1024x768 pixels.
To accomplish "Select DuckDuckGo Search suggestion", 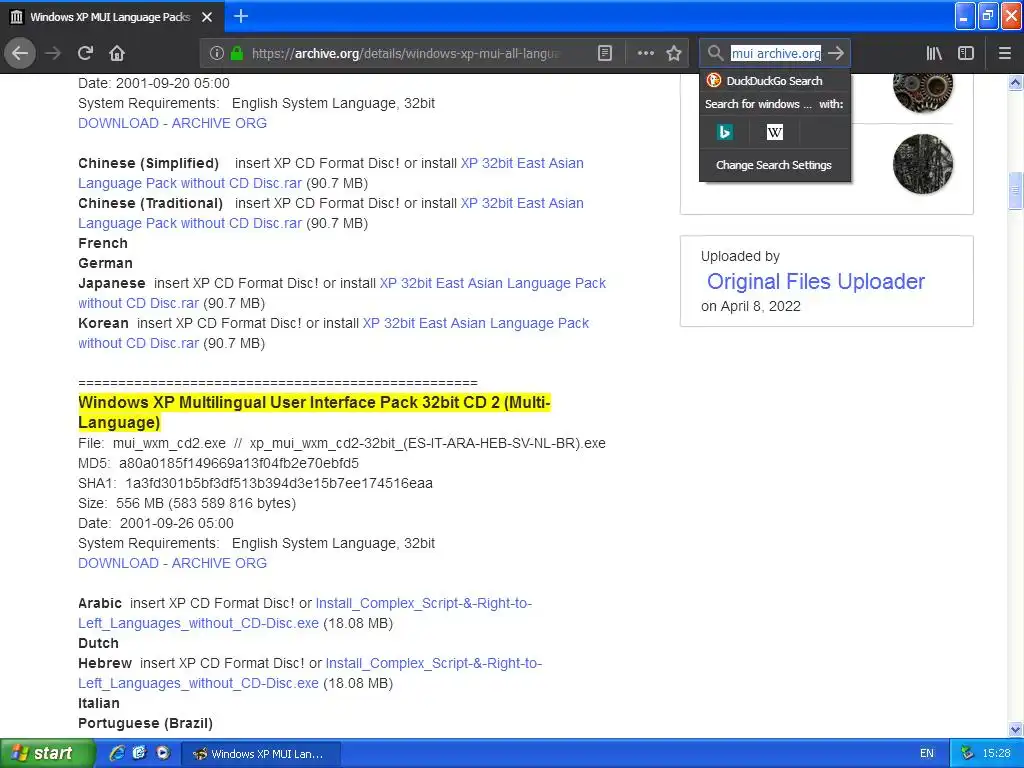I will 775,81.
